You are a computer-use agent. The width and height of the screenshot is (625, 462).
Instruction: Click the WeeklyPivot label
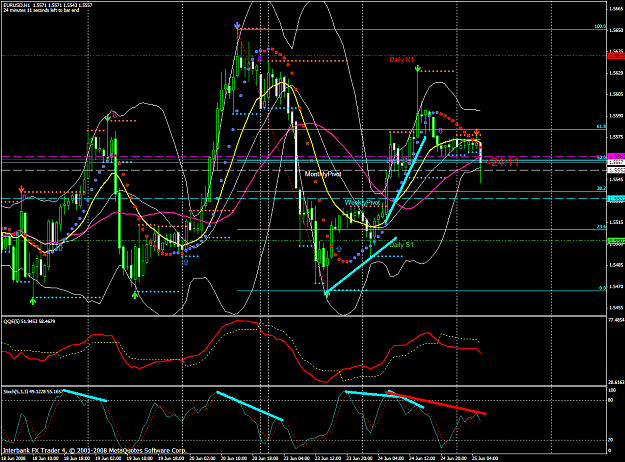click(x=362, y=203)
